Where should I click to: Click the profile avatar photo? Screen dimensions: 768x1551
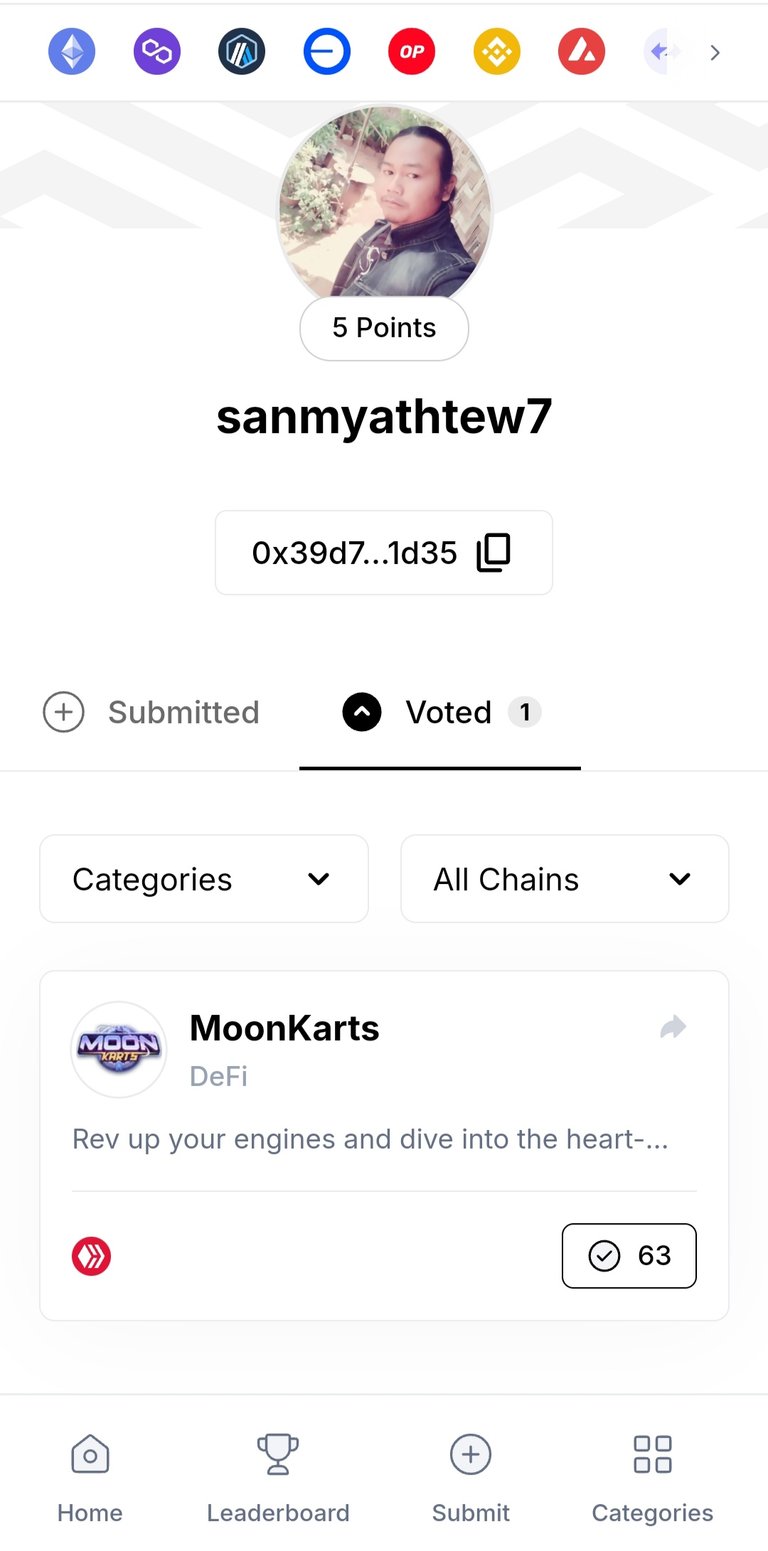[384, 205]
